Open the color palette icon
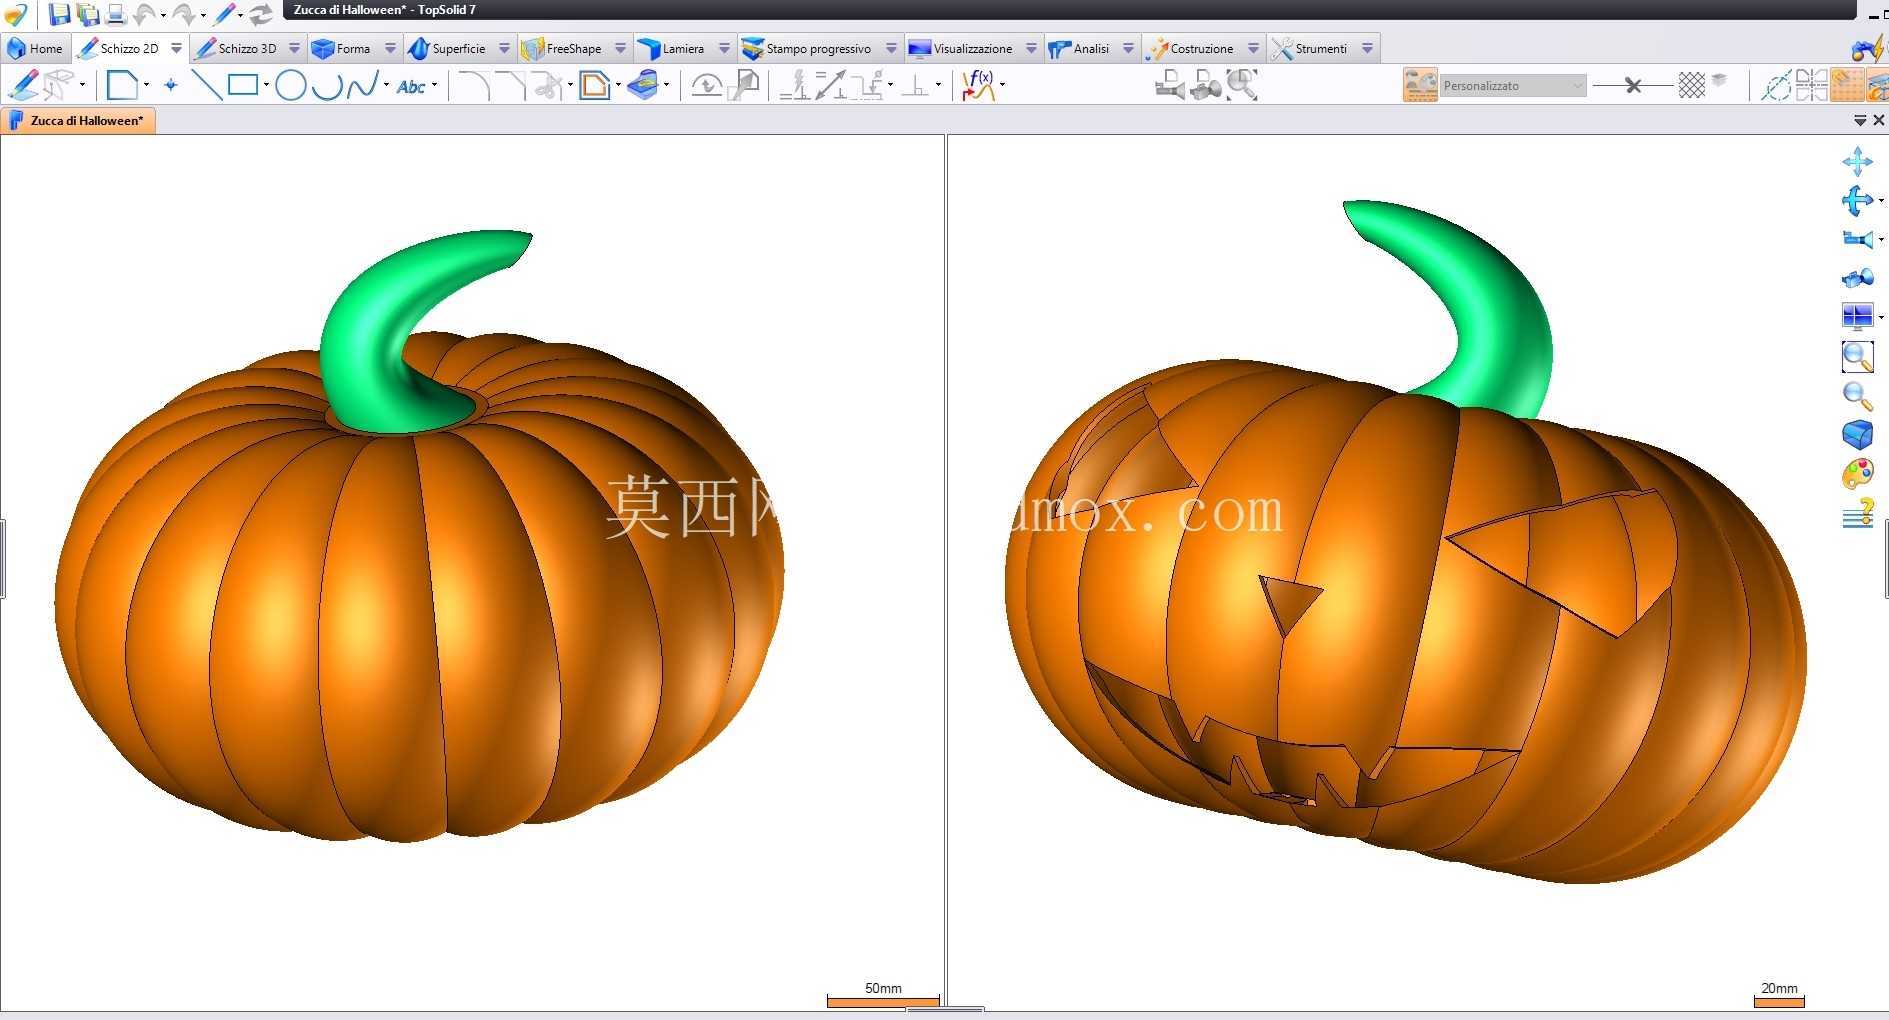This screenshot has height=1020, width=1889. [x=1857, y=474]
